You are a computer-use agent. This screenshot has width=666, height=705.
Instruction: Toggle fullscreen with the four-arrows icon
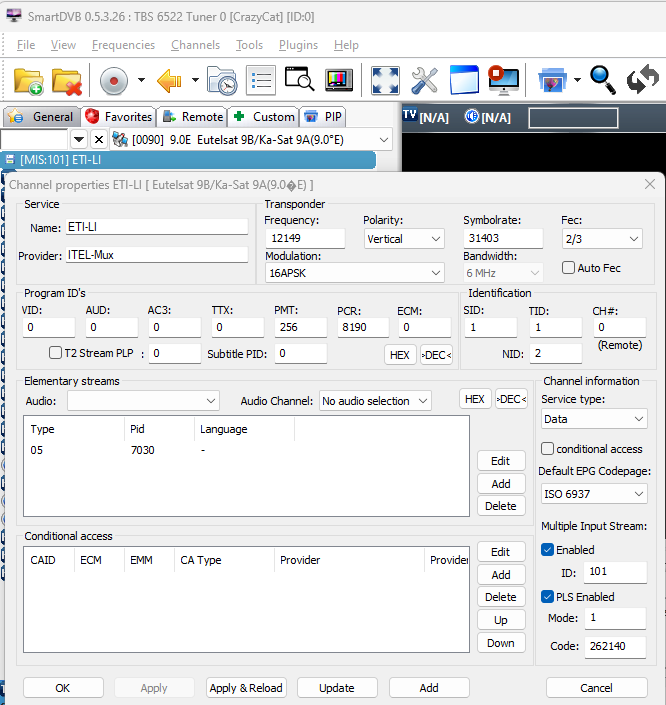385,81
